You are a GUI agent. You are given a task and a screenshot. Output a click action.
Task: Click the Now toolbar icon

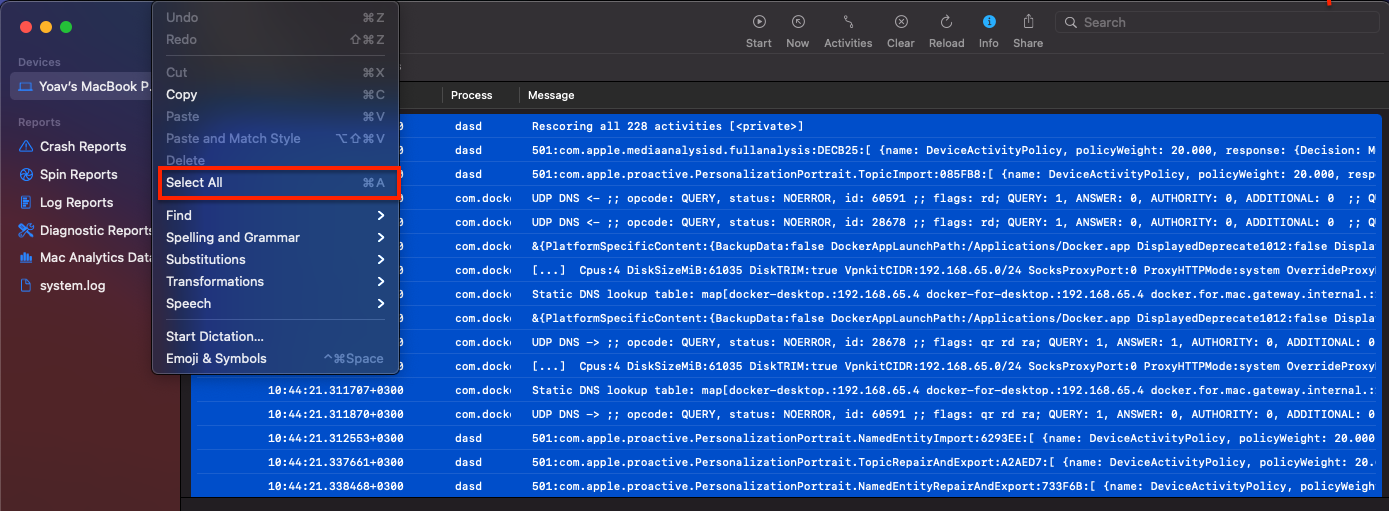798,22
